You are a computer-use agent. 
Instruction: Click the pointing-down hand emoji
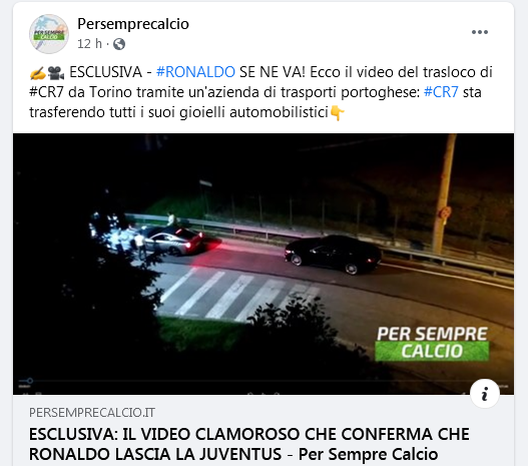[x=337, y=113]
